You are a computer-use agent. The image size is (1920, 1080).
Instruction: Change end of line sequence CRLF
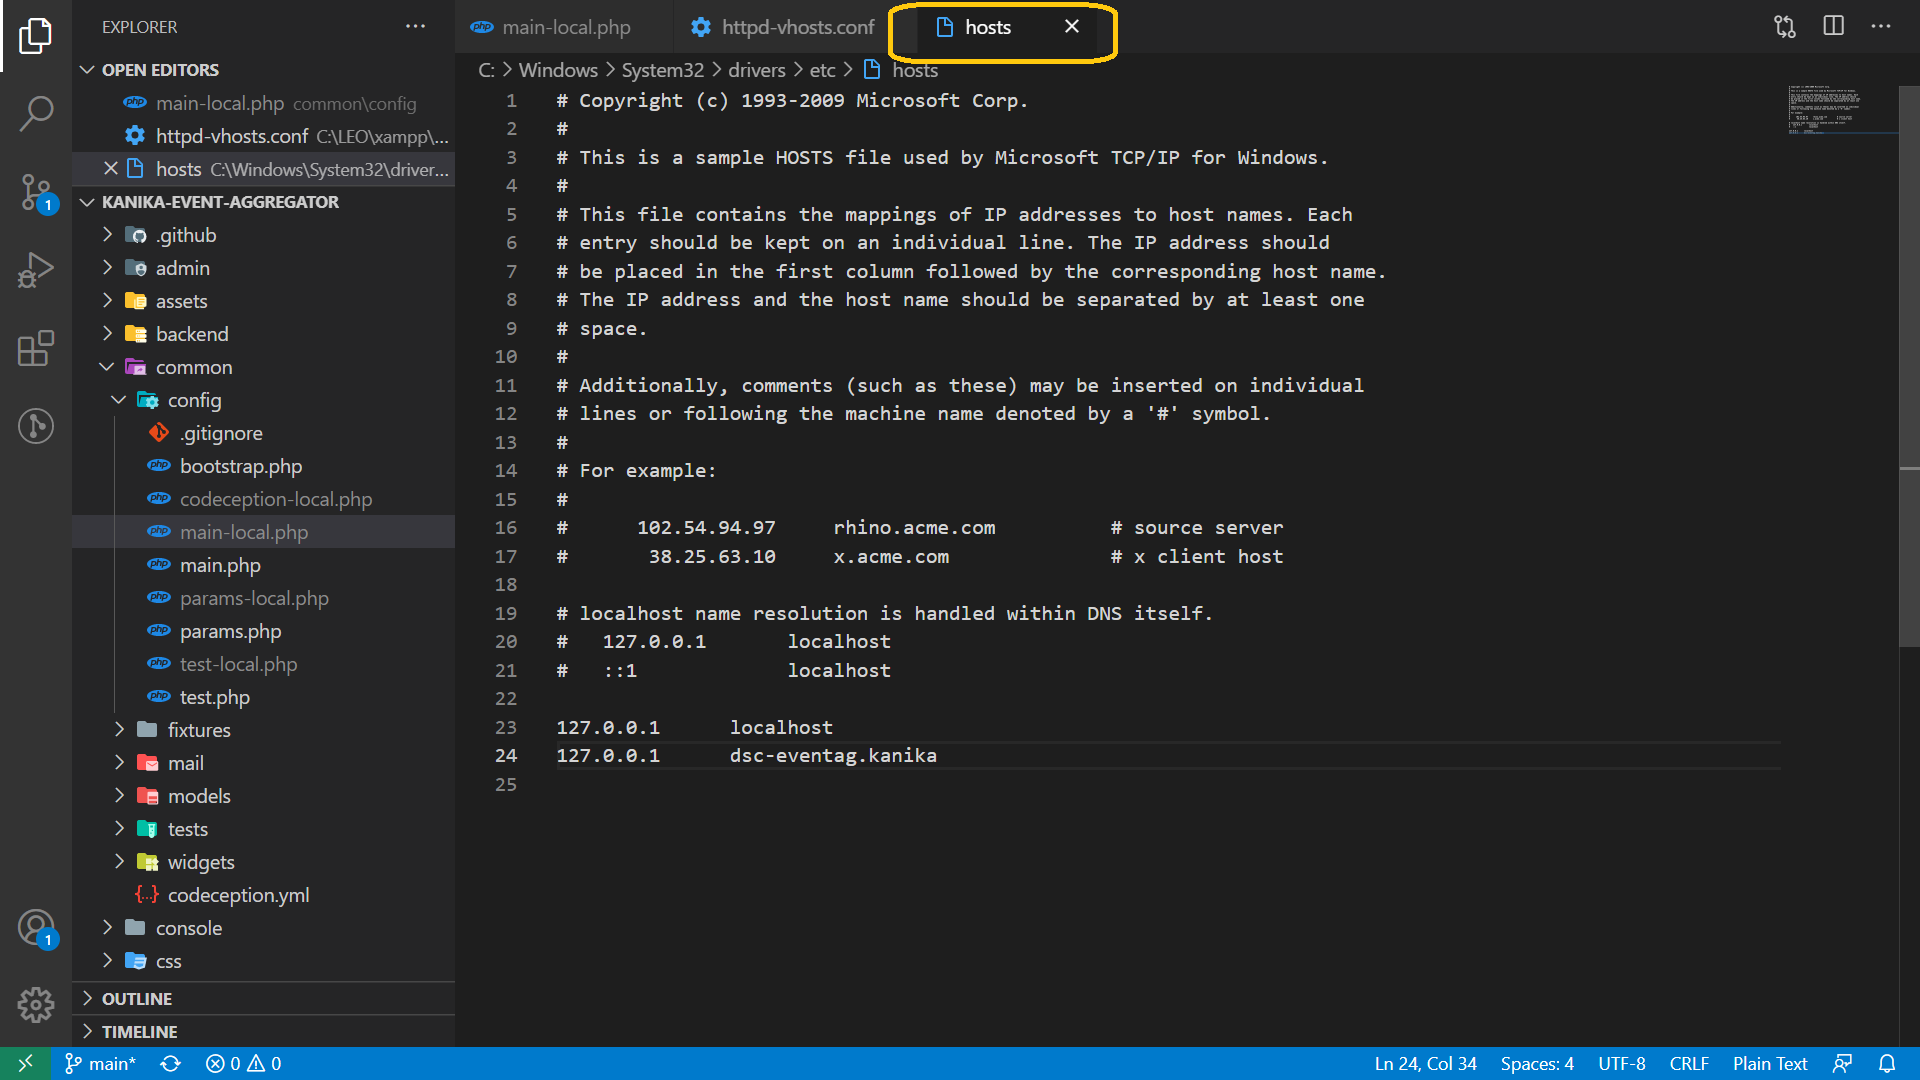pos(1689,1064)
